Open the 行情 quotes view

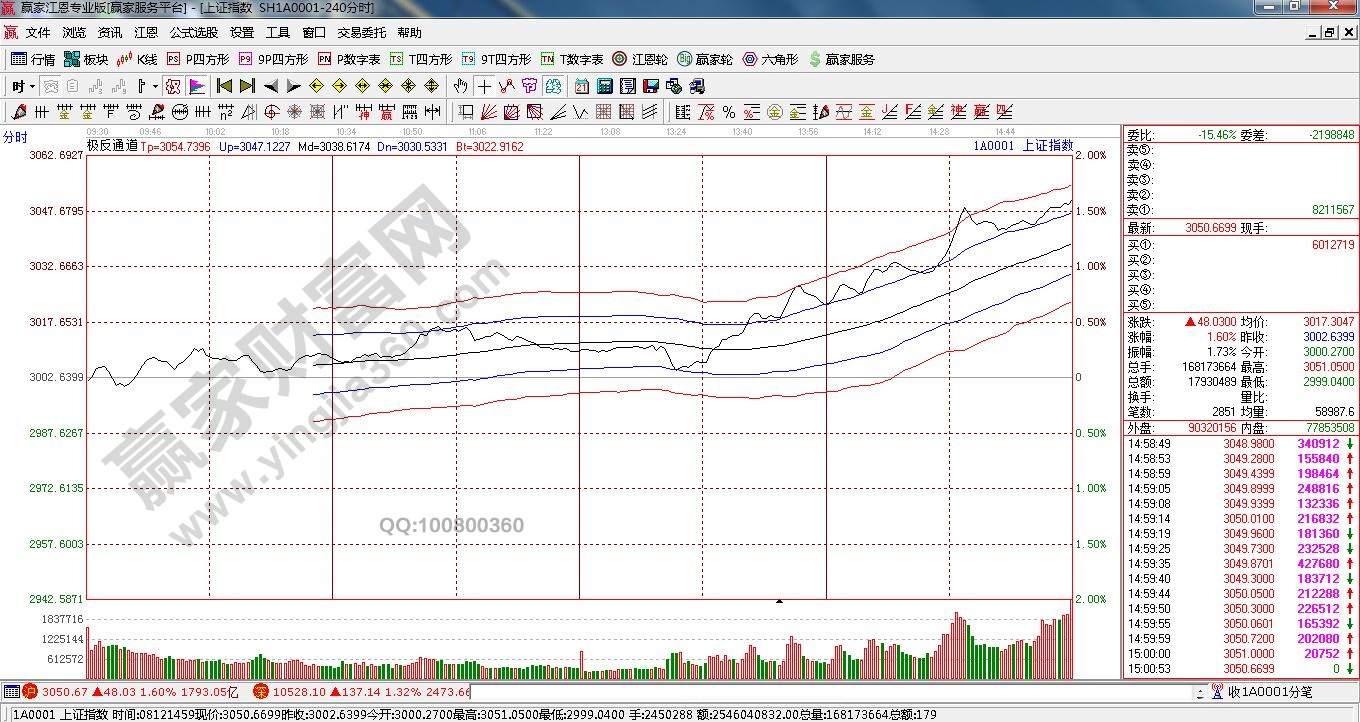pyautogui.click(x=33, y=60)
